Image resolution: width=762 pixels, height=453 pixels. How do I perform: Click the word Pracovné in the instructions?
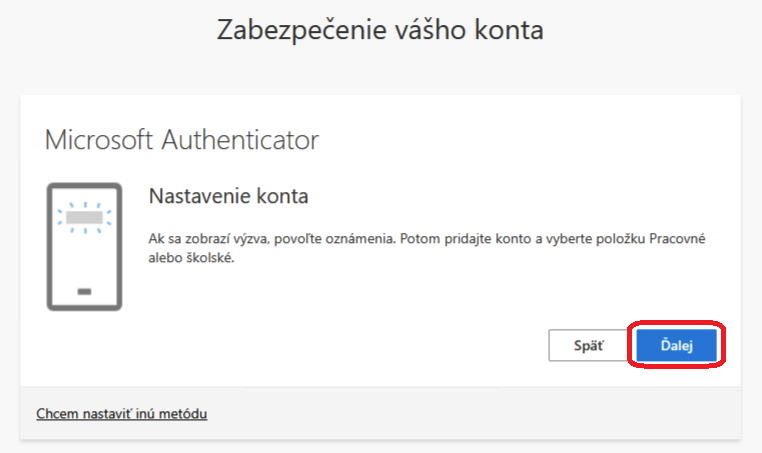coord(677,239)
